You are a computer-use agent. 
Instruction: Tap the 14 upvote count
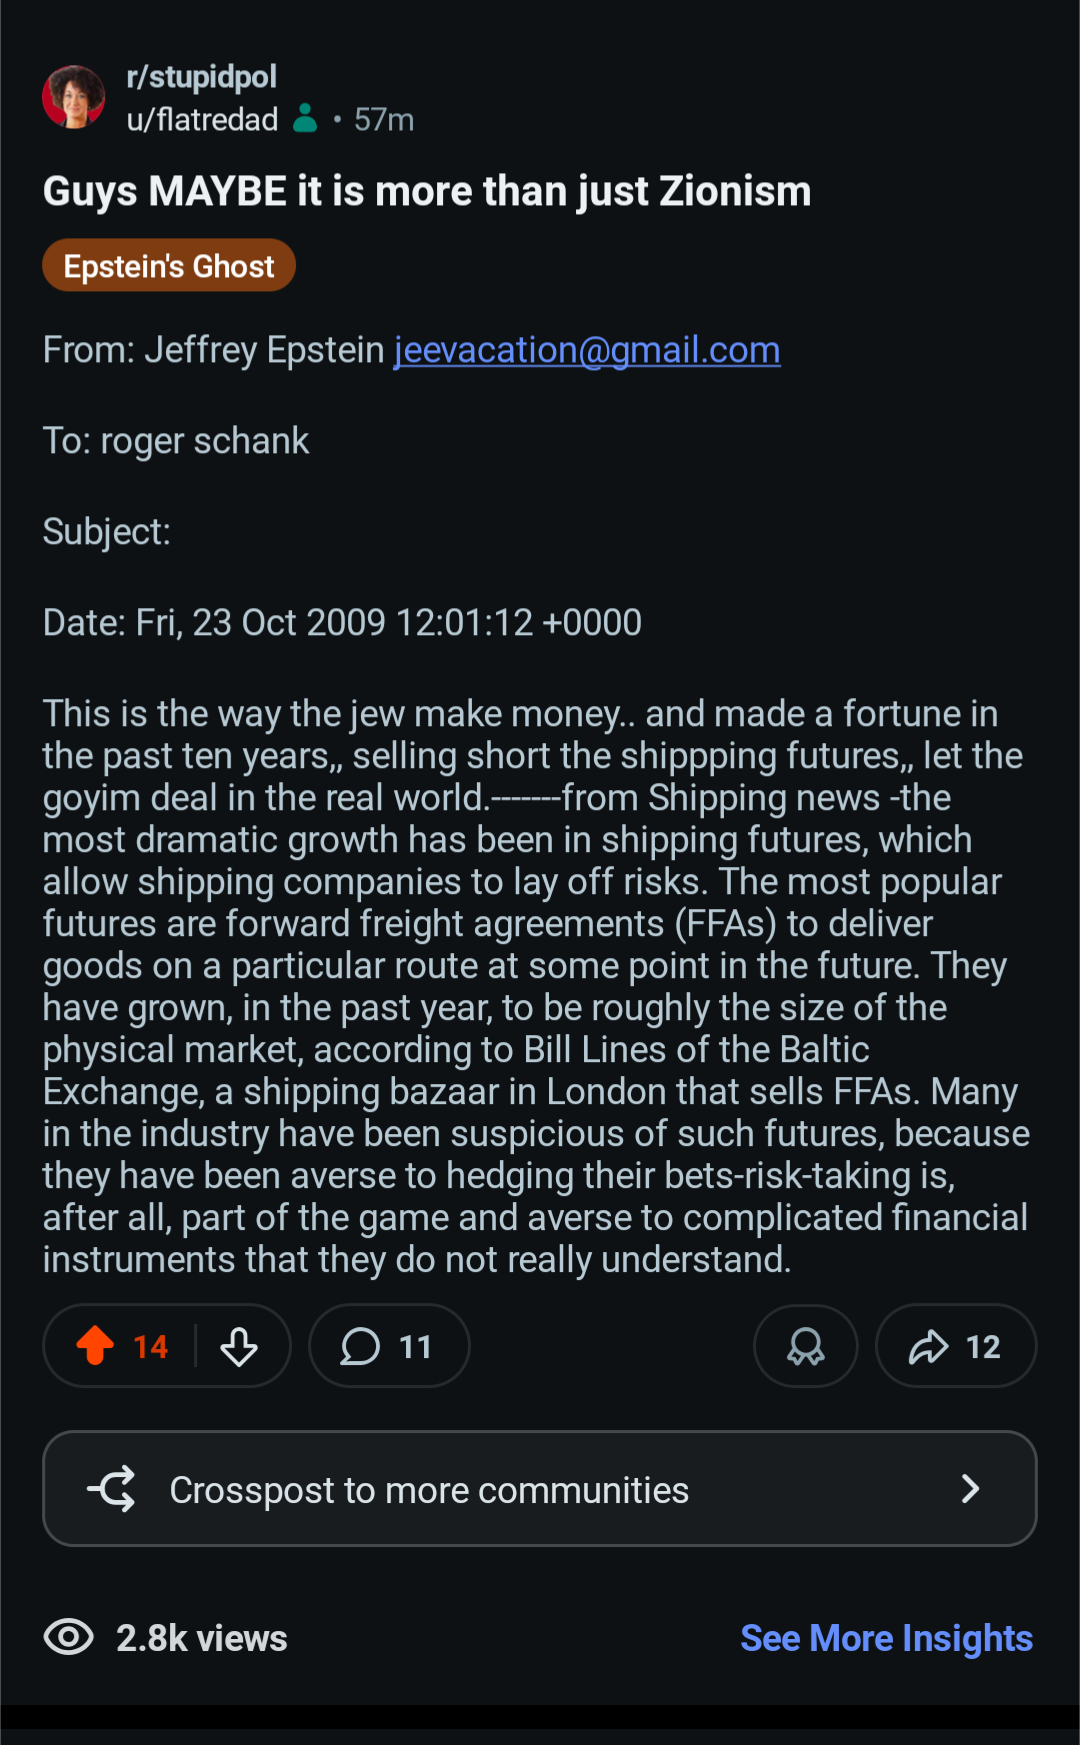150,1347
